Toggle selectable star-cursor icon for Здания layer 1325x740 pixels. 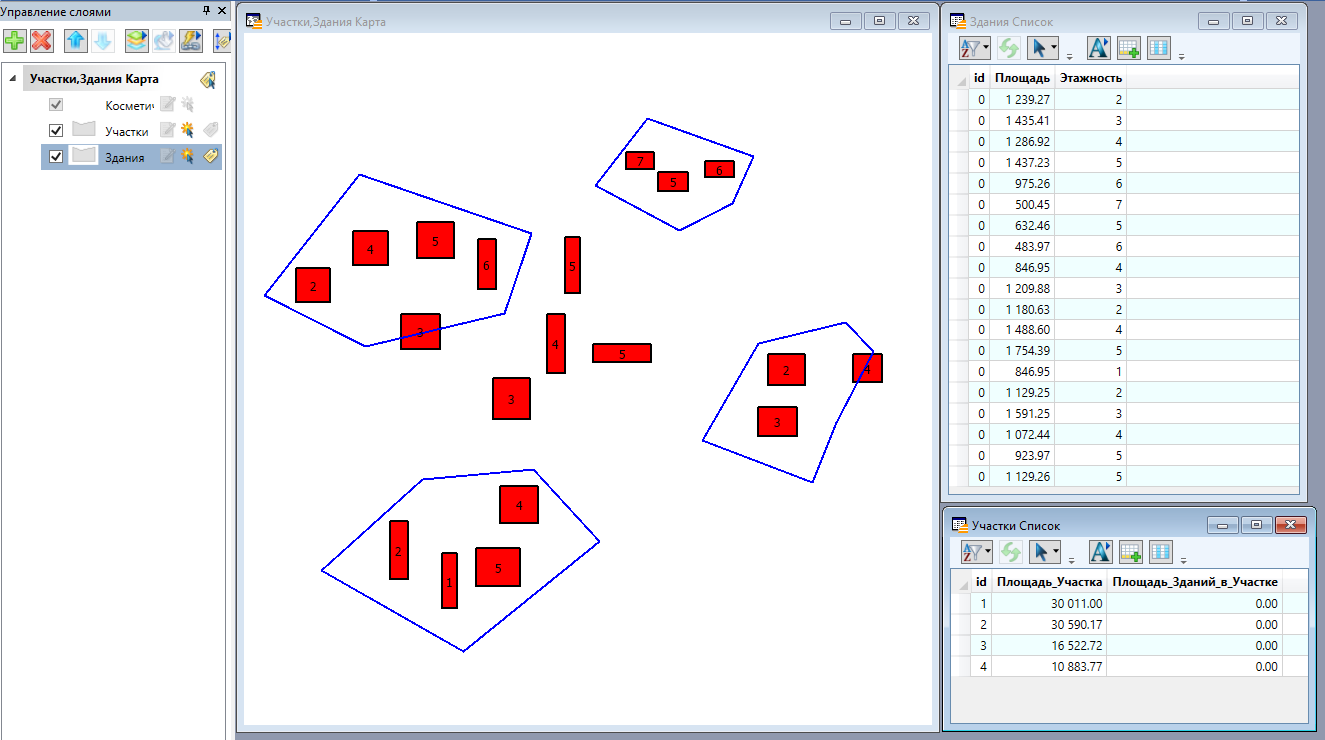187,156
